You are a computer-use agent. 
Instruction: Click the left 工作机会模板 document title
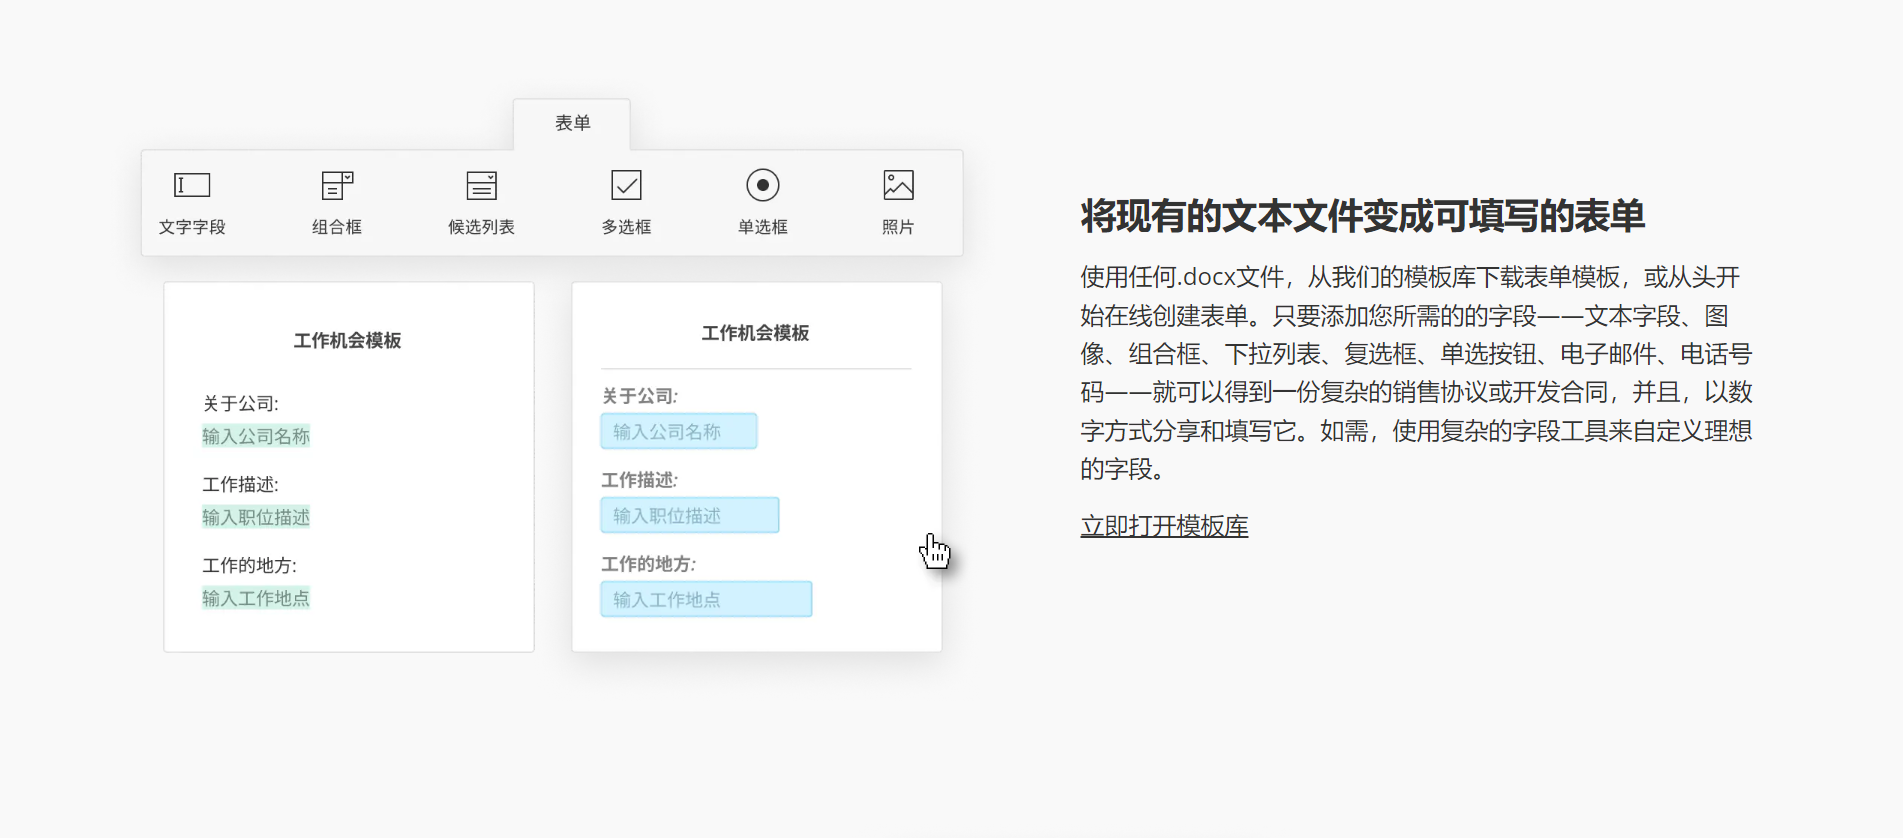pyautogui.click(x=347, y=341)
